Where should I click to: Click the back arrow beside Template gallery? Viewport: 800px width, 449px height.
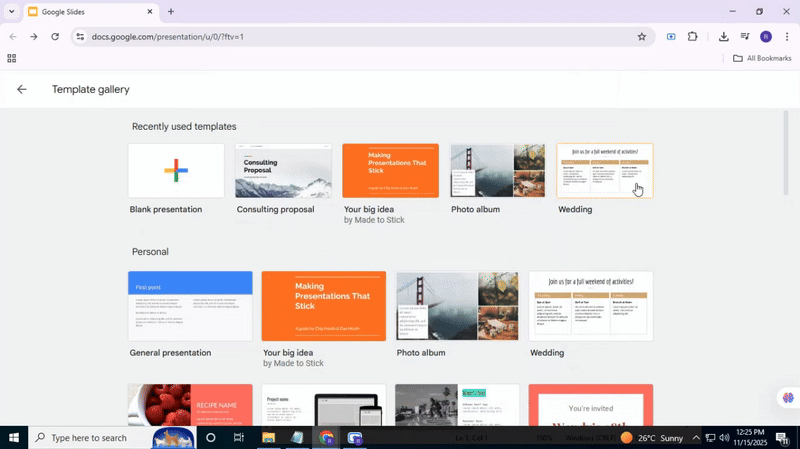coord(22,89)
